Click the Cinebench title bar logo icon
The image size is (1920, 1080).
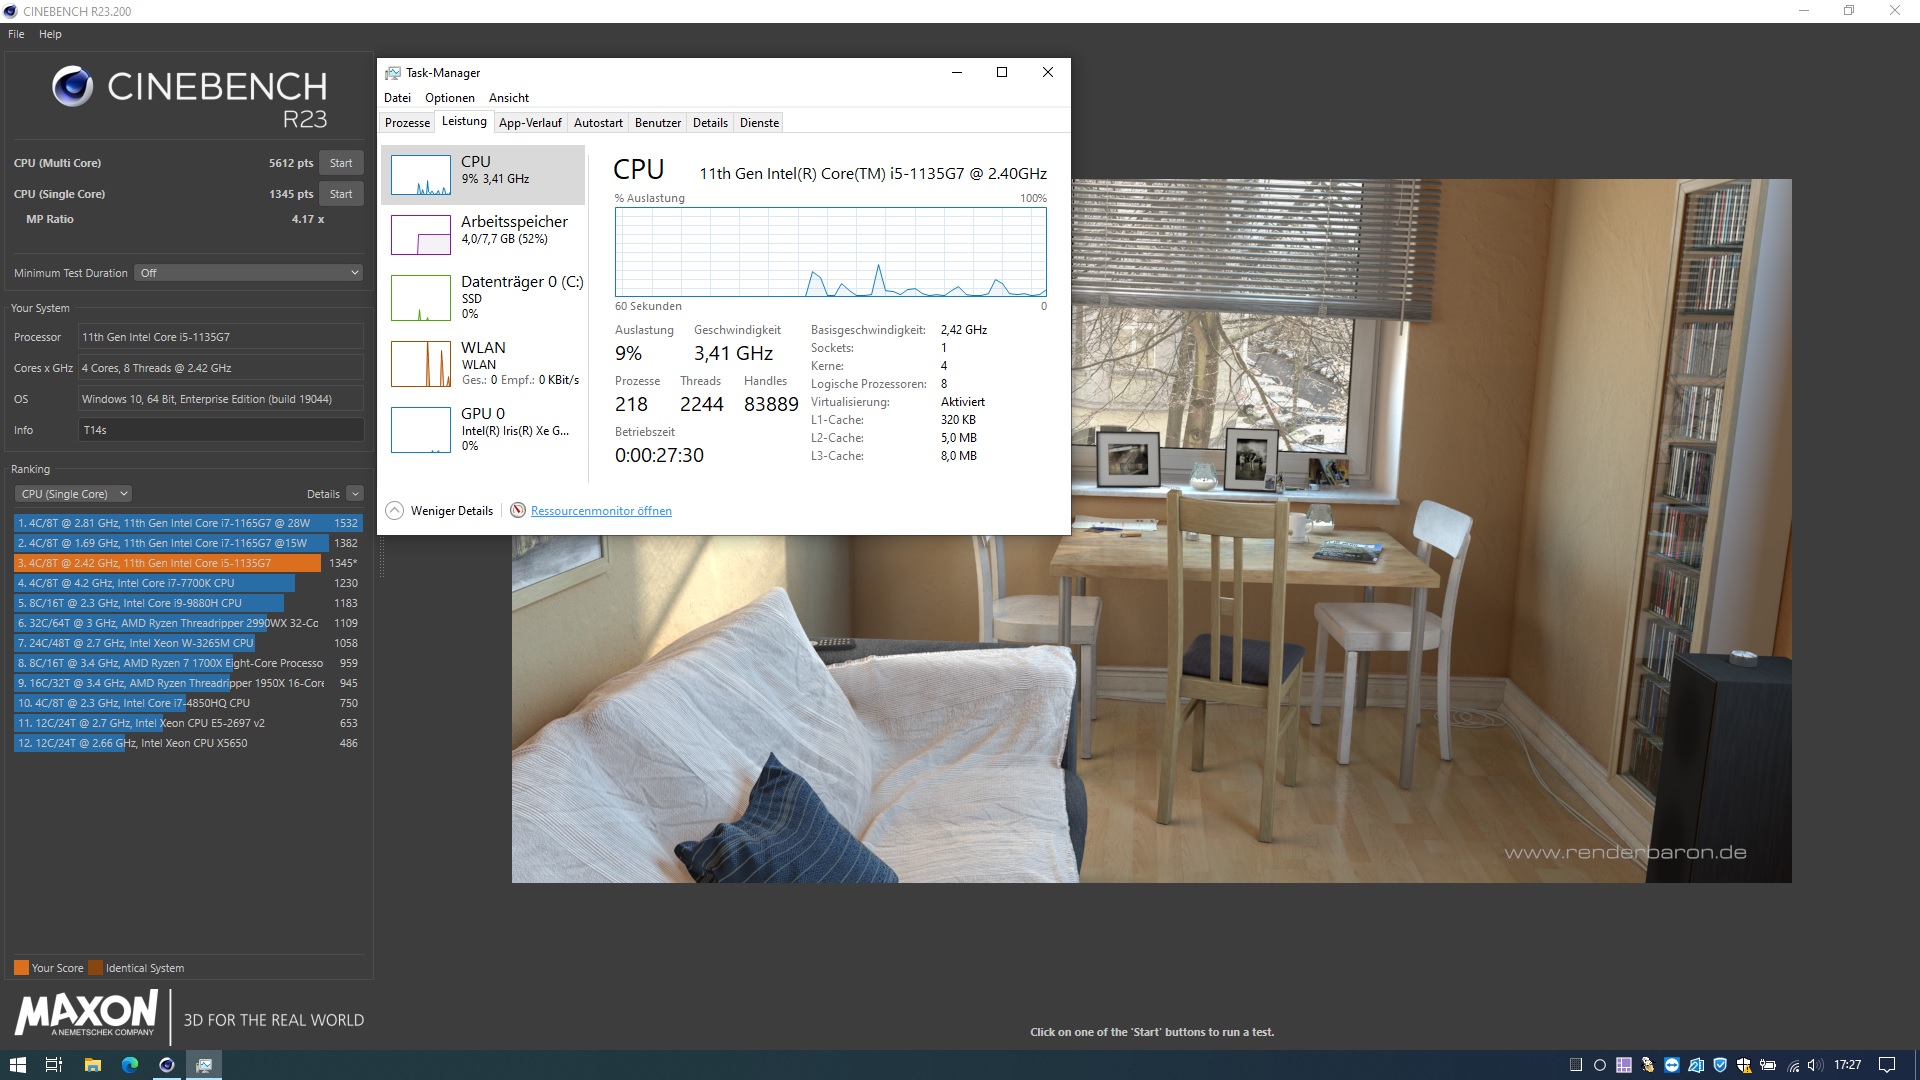click(x=10, y=11)
